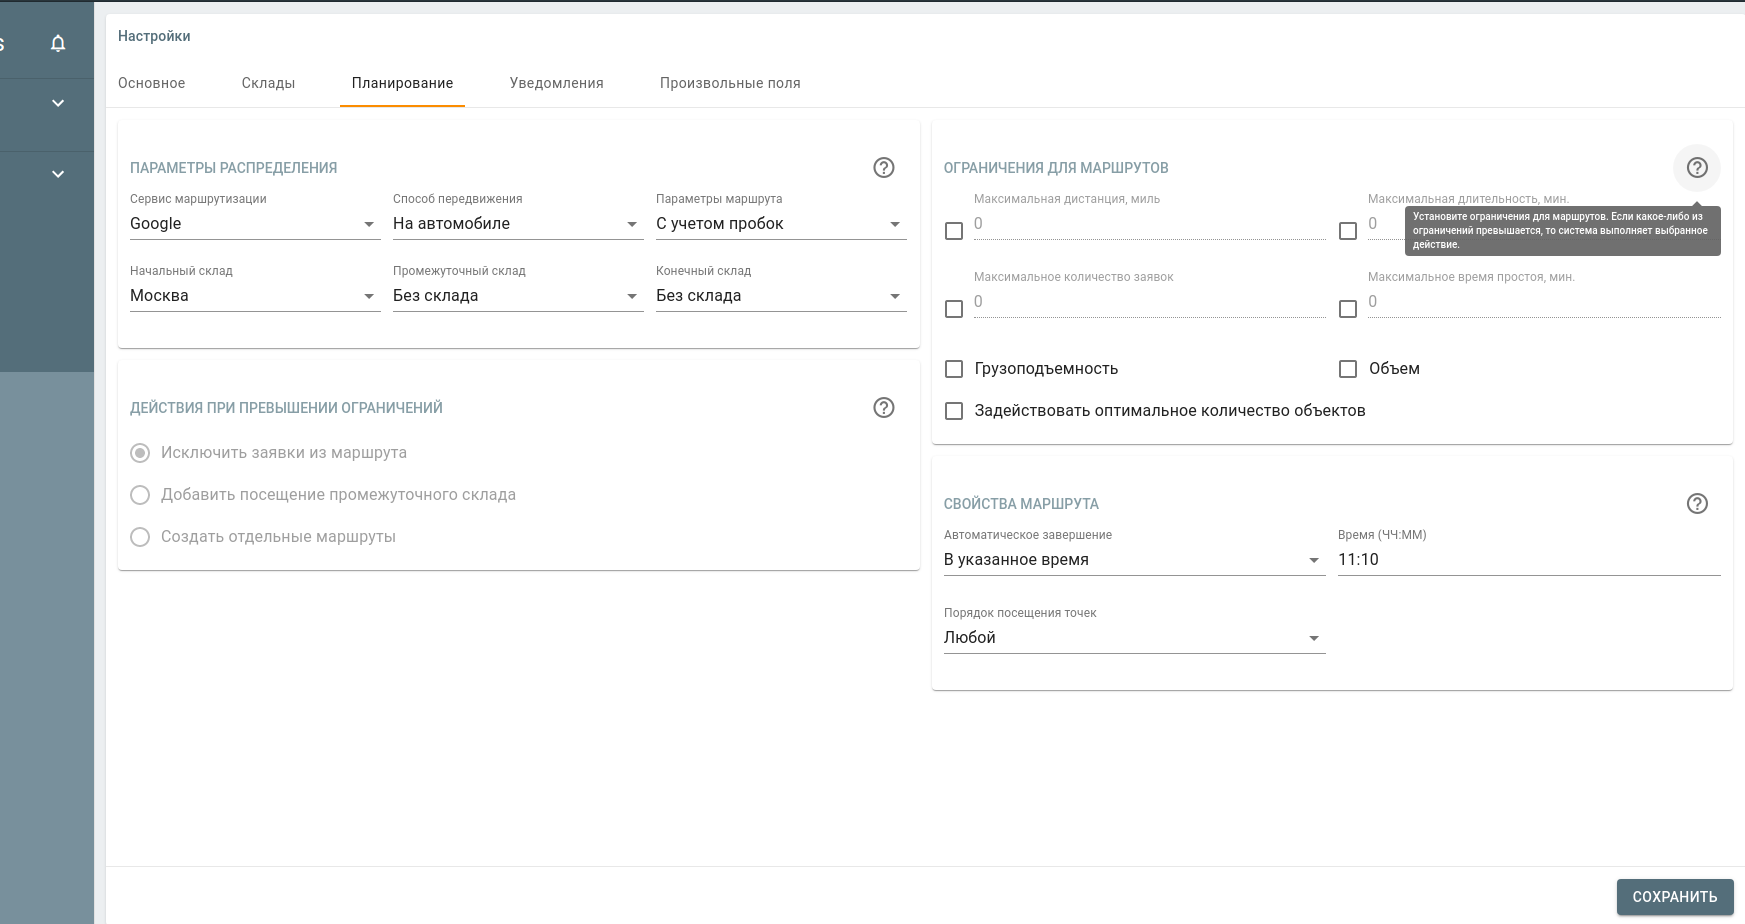Expand the second sidebar chevron

point(58,174)
